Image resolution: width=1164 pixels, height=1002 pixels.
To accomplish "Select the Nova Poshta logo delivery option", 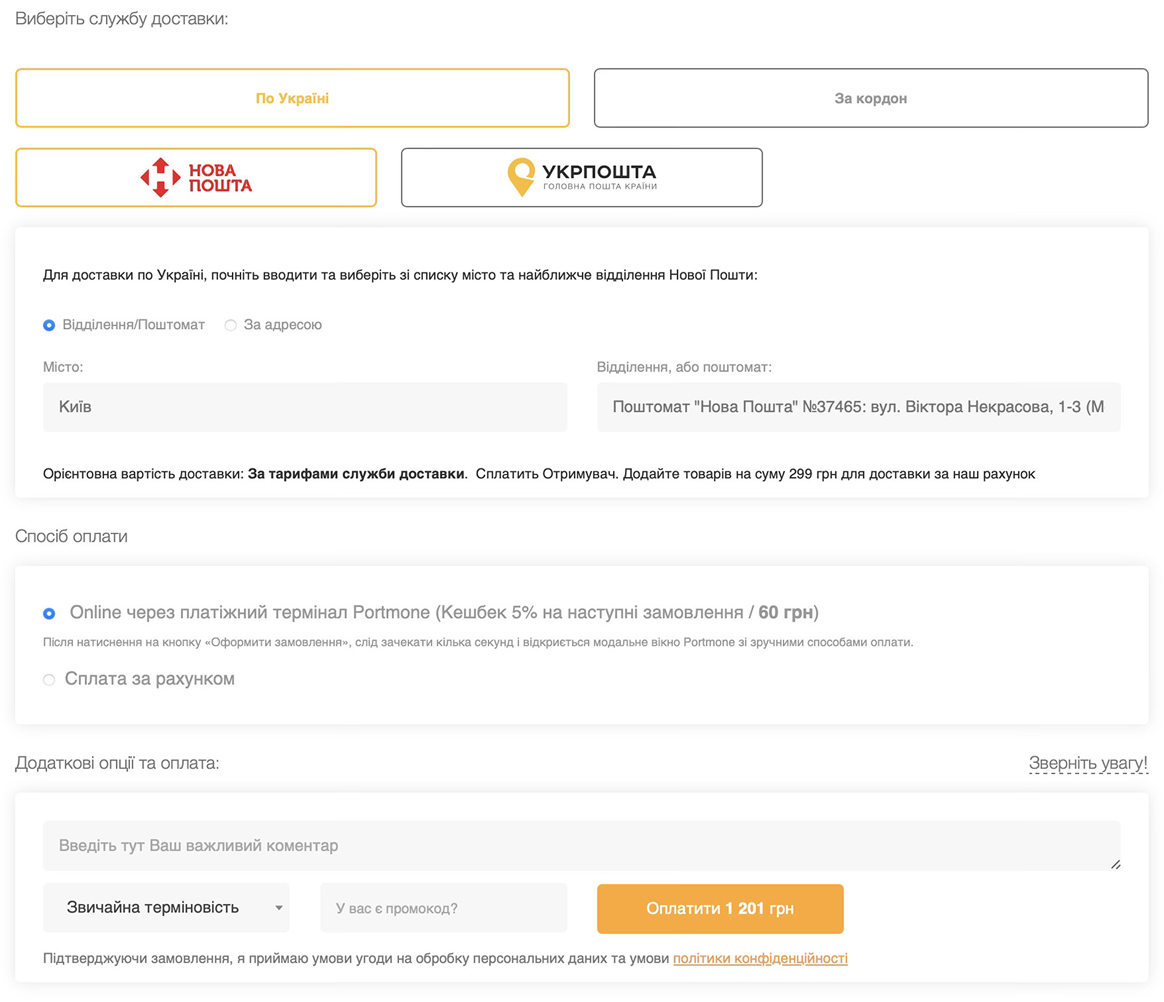I will coord(196,178).
